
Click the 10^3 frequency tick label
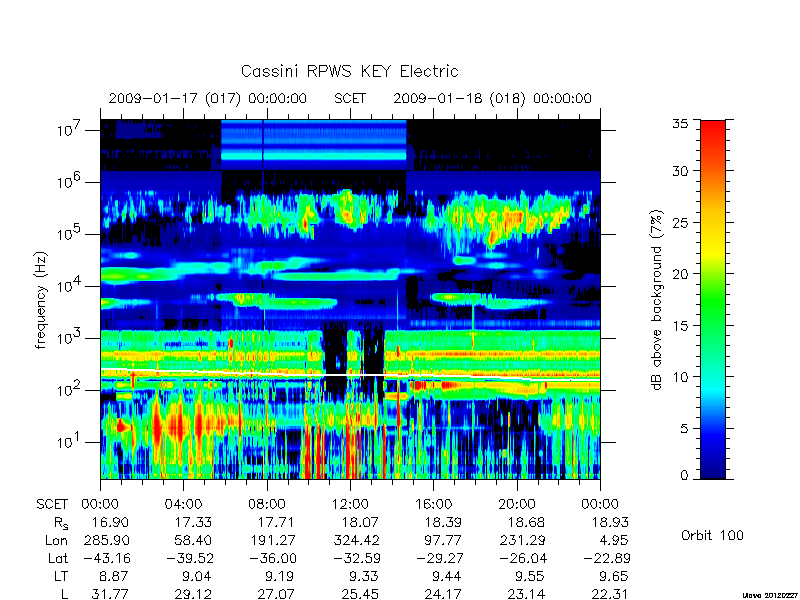tap(69, 337)
